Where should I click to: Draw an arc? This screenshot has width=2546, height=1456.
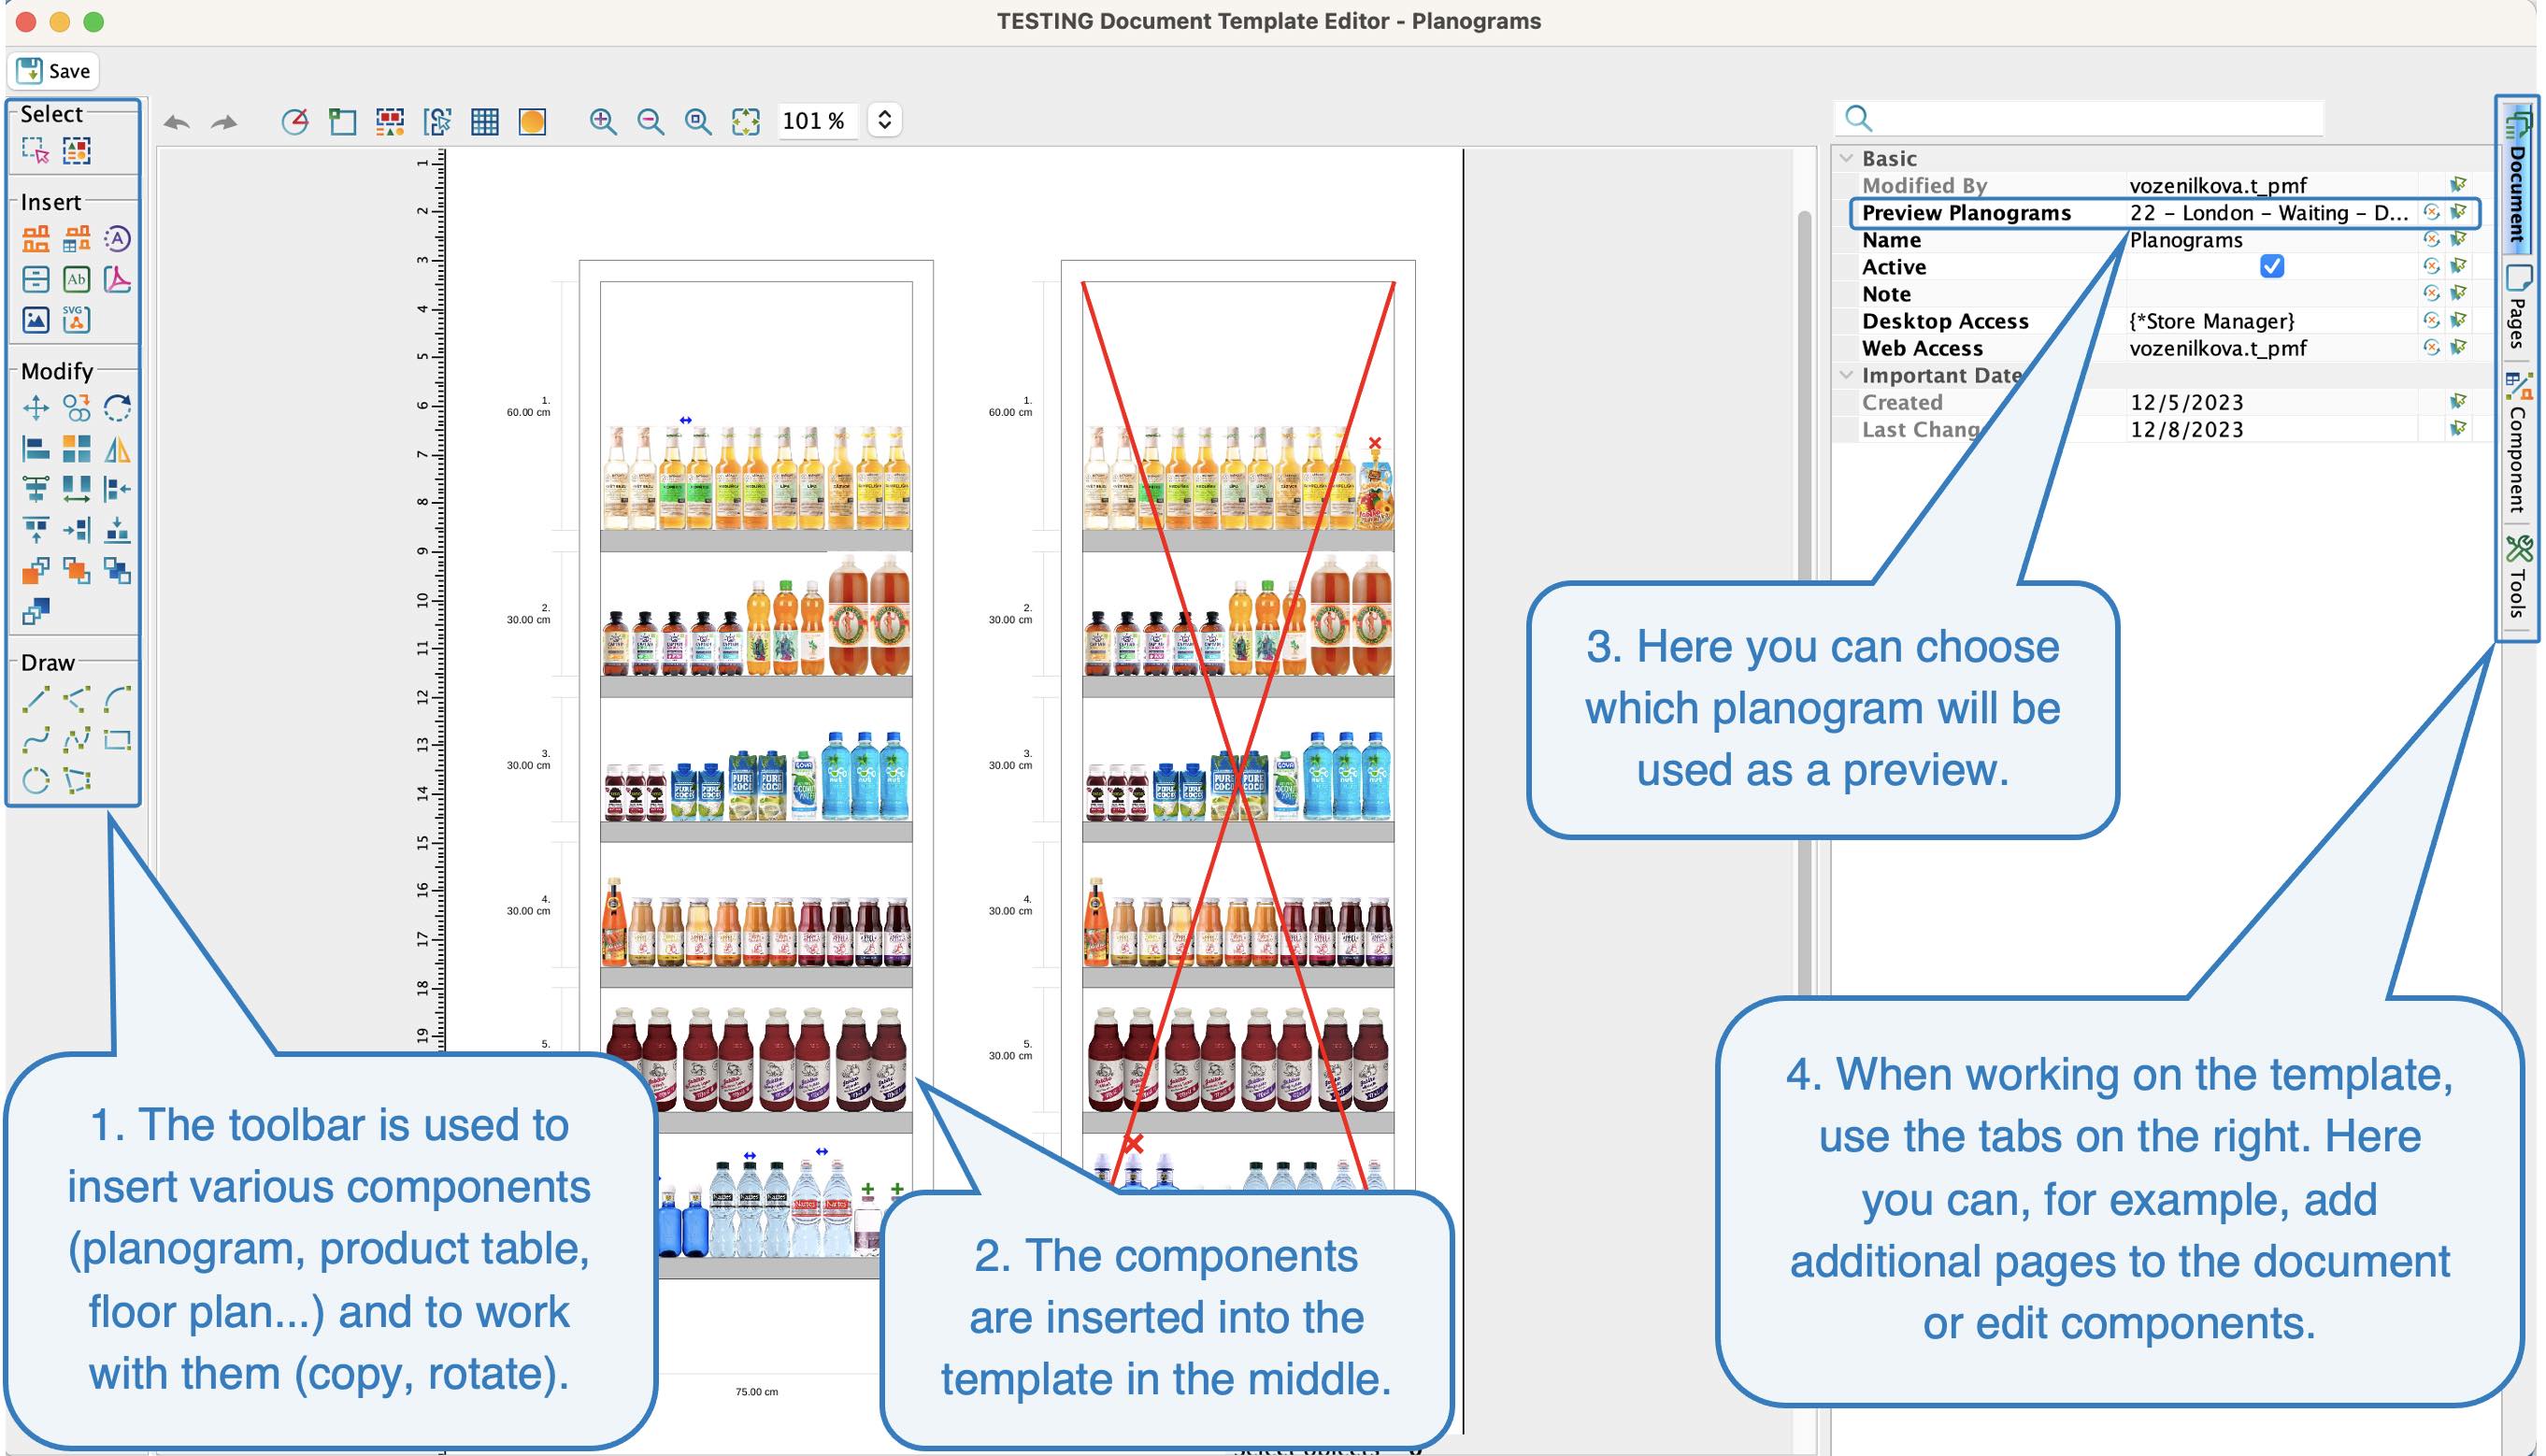click(117, 699)
